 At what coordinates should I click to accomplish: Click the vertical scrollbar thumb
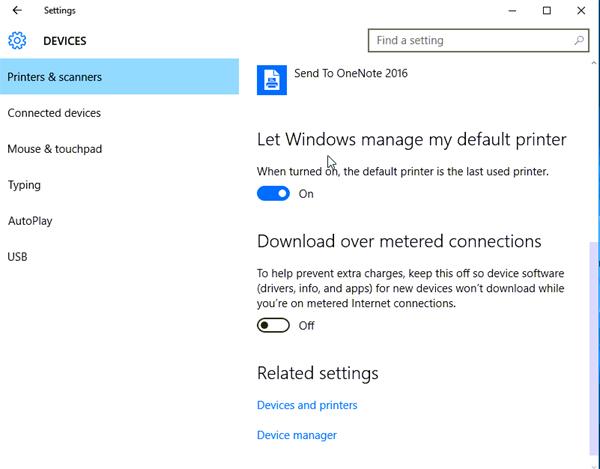pyautogui.click(x=594, y=348)
